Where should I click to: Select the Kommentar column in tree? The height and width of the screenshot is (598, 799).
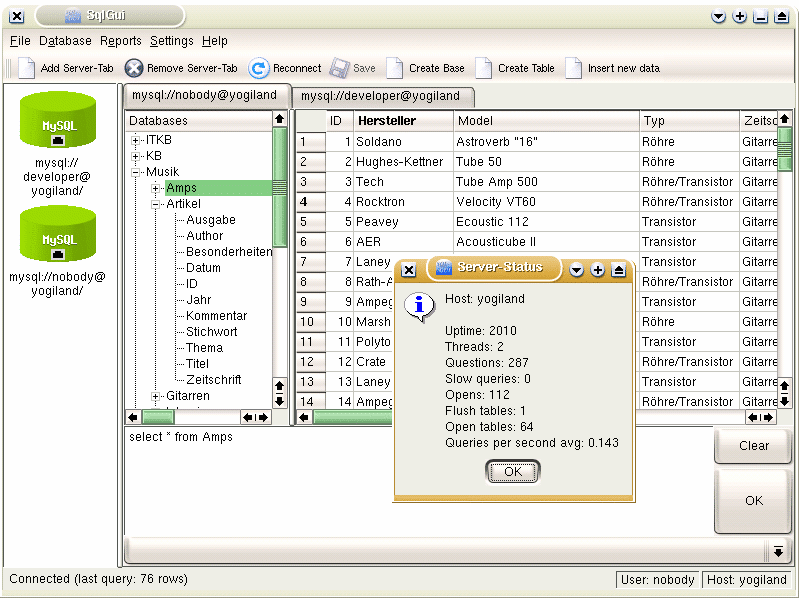(217, 316)
